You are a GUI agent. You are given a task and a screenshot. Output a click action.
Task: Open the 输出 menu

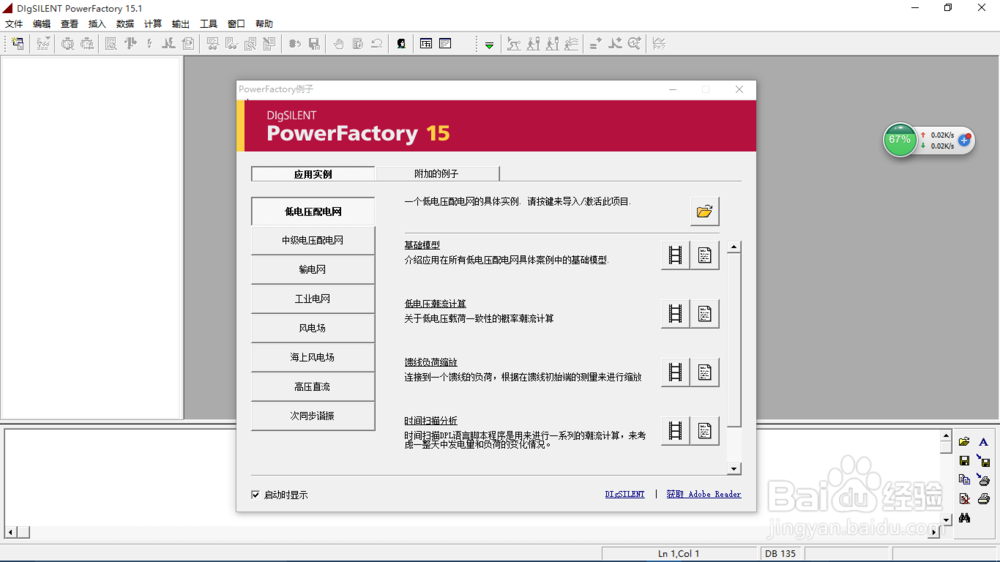coord(180,24)
